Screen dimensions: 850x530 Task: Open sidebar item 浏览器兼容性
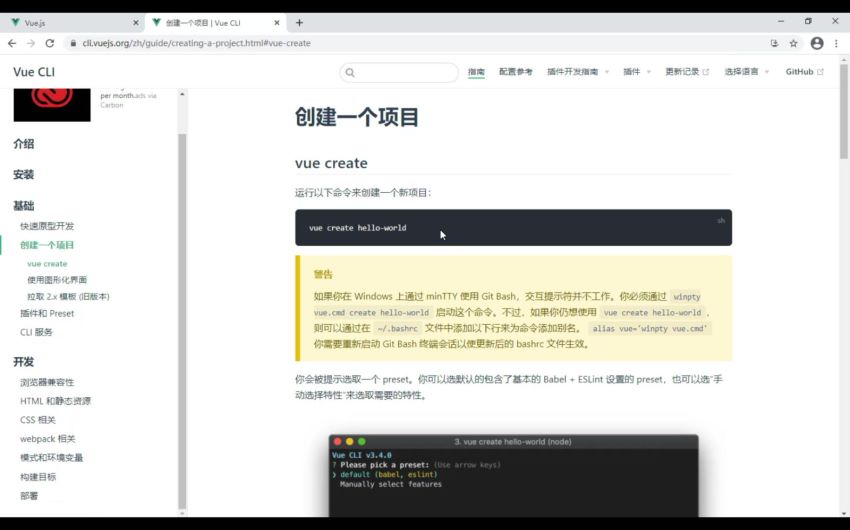click(47, 382)
